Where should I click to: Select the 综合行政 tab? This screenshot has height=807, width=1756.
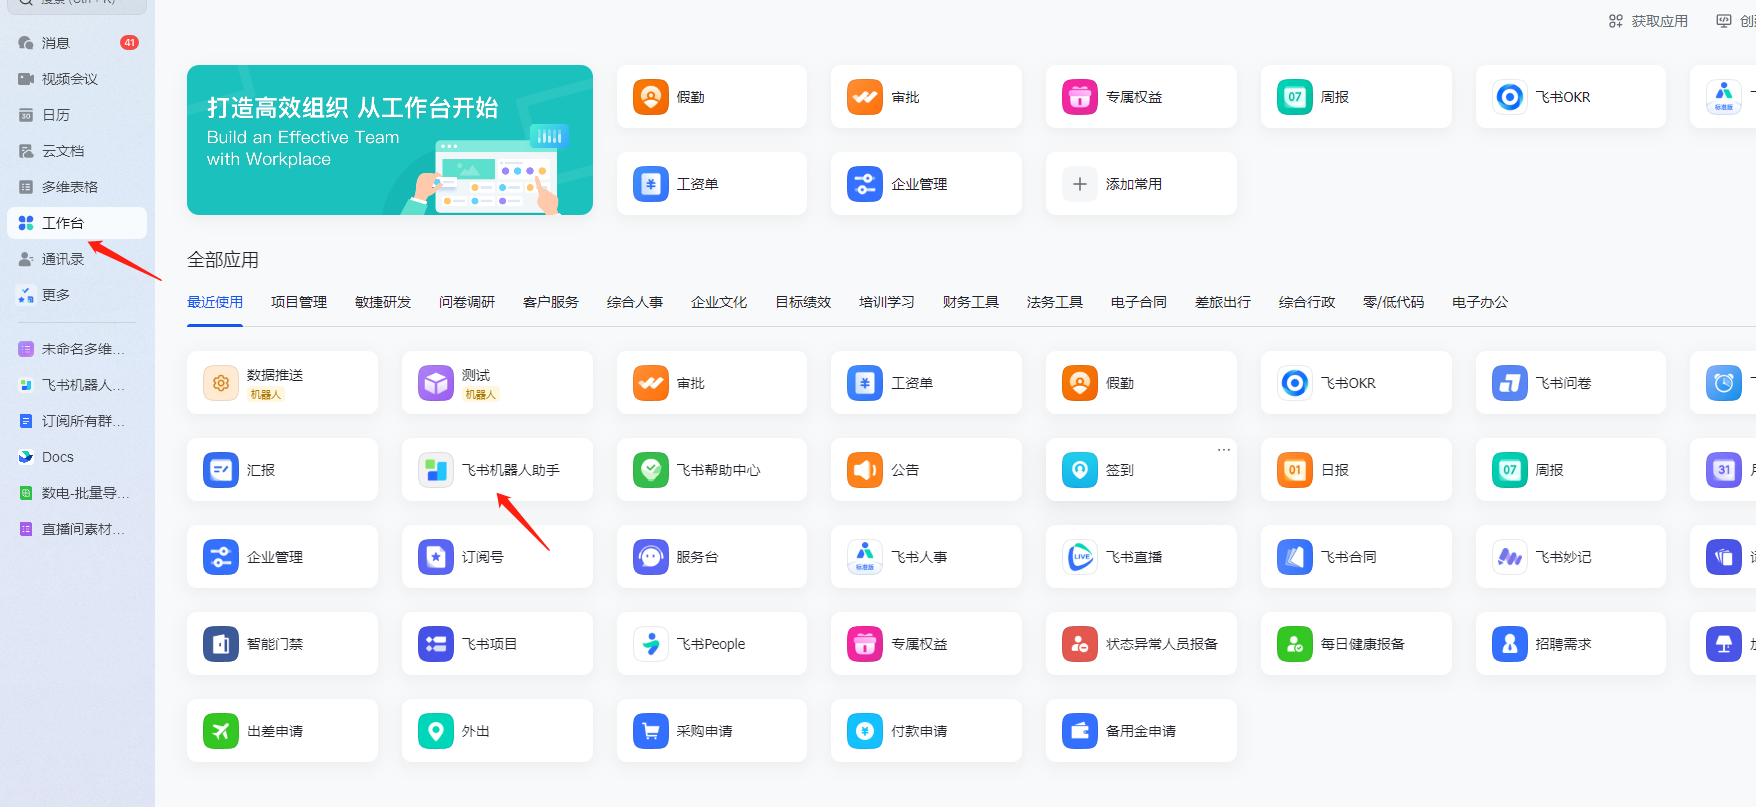click(x=1307, y=302)
